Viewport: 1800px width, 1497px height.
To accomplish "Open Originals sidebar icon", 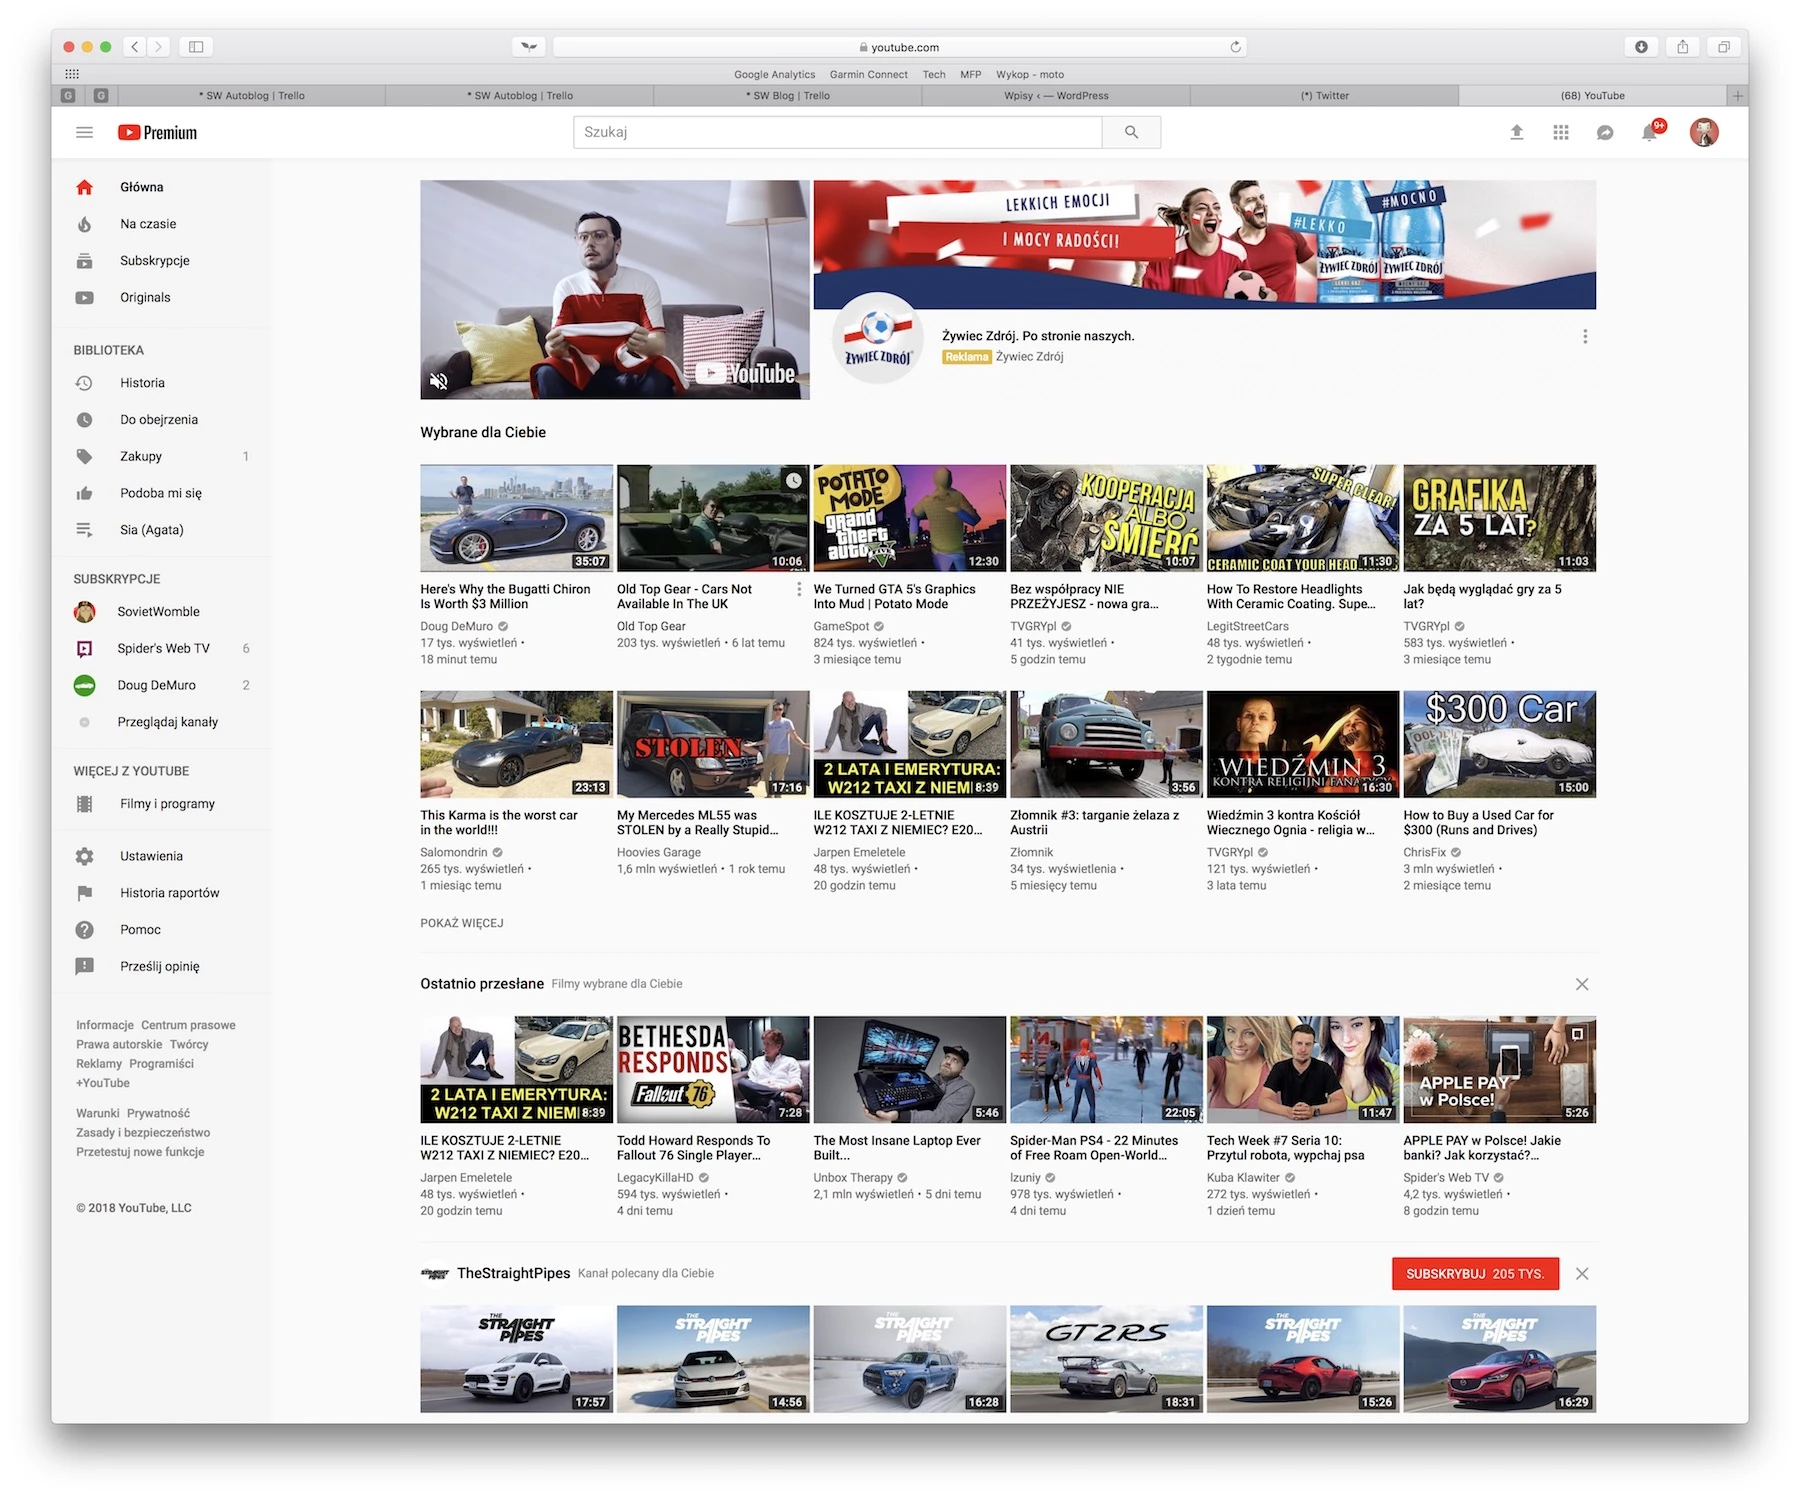I will pos(85,297).
